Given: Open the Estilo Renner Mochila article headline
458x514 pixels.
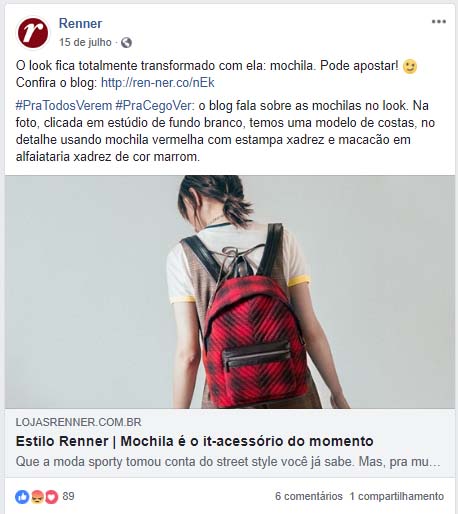Looking at the screenshot, I should pos(194,441).
